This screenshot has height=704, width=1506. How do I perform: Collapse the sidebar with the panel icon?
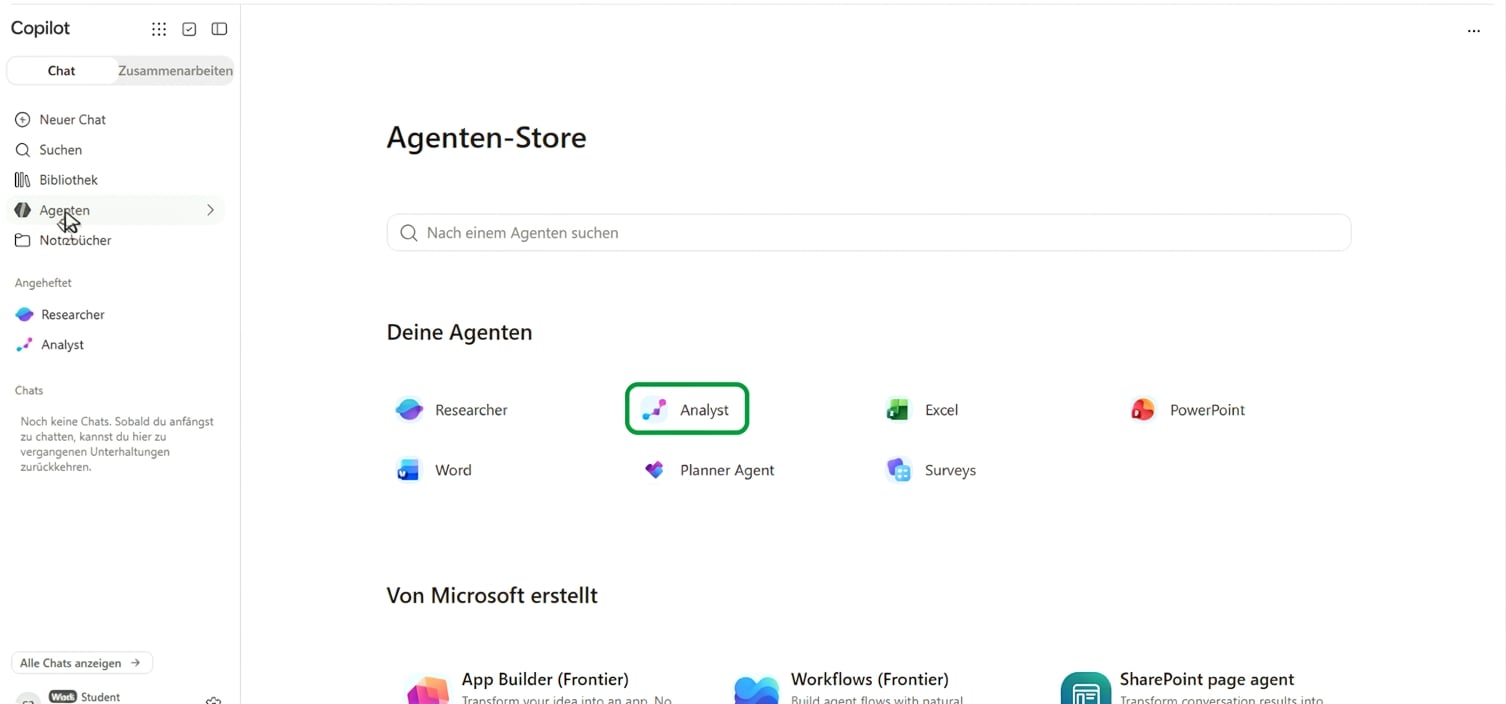coord(219,29)
